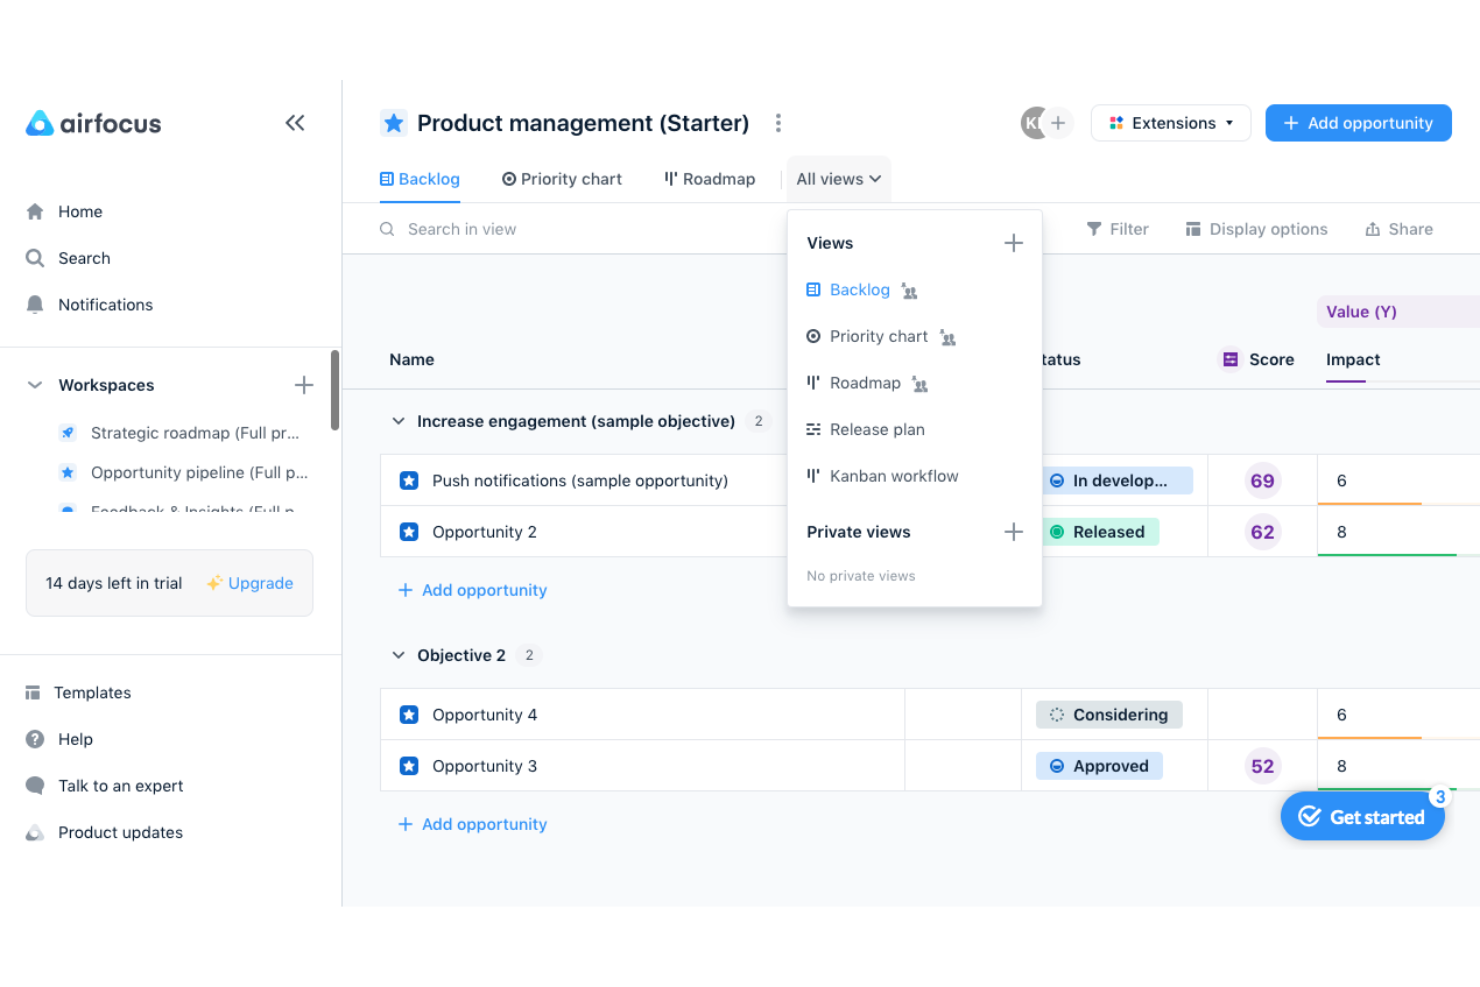This screenshot has width=1480, height=987.
Task: Open Search in the sidebar
Action: (x=84, y=258)
